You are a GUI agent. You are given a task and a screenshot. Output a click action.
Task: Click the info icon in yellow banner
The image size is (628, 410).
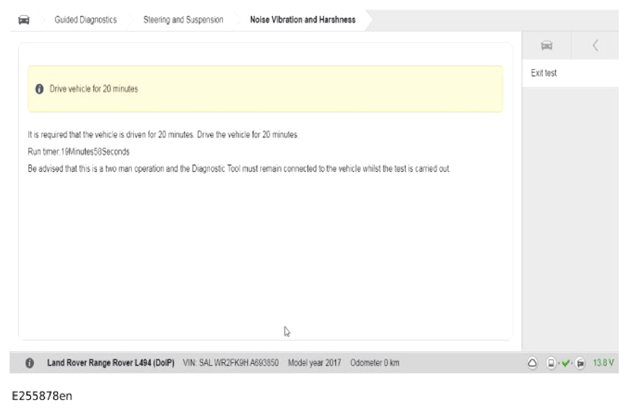39,89
